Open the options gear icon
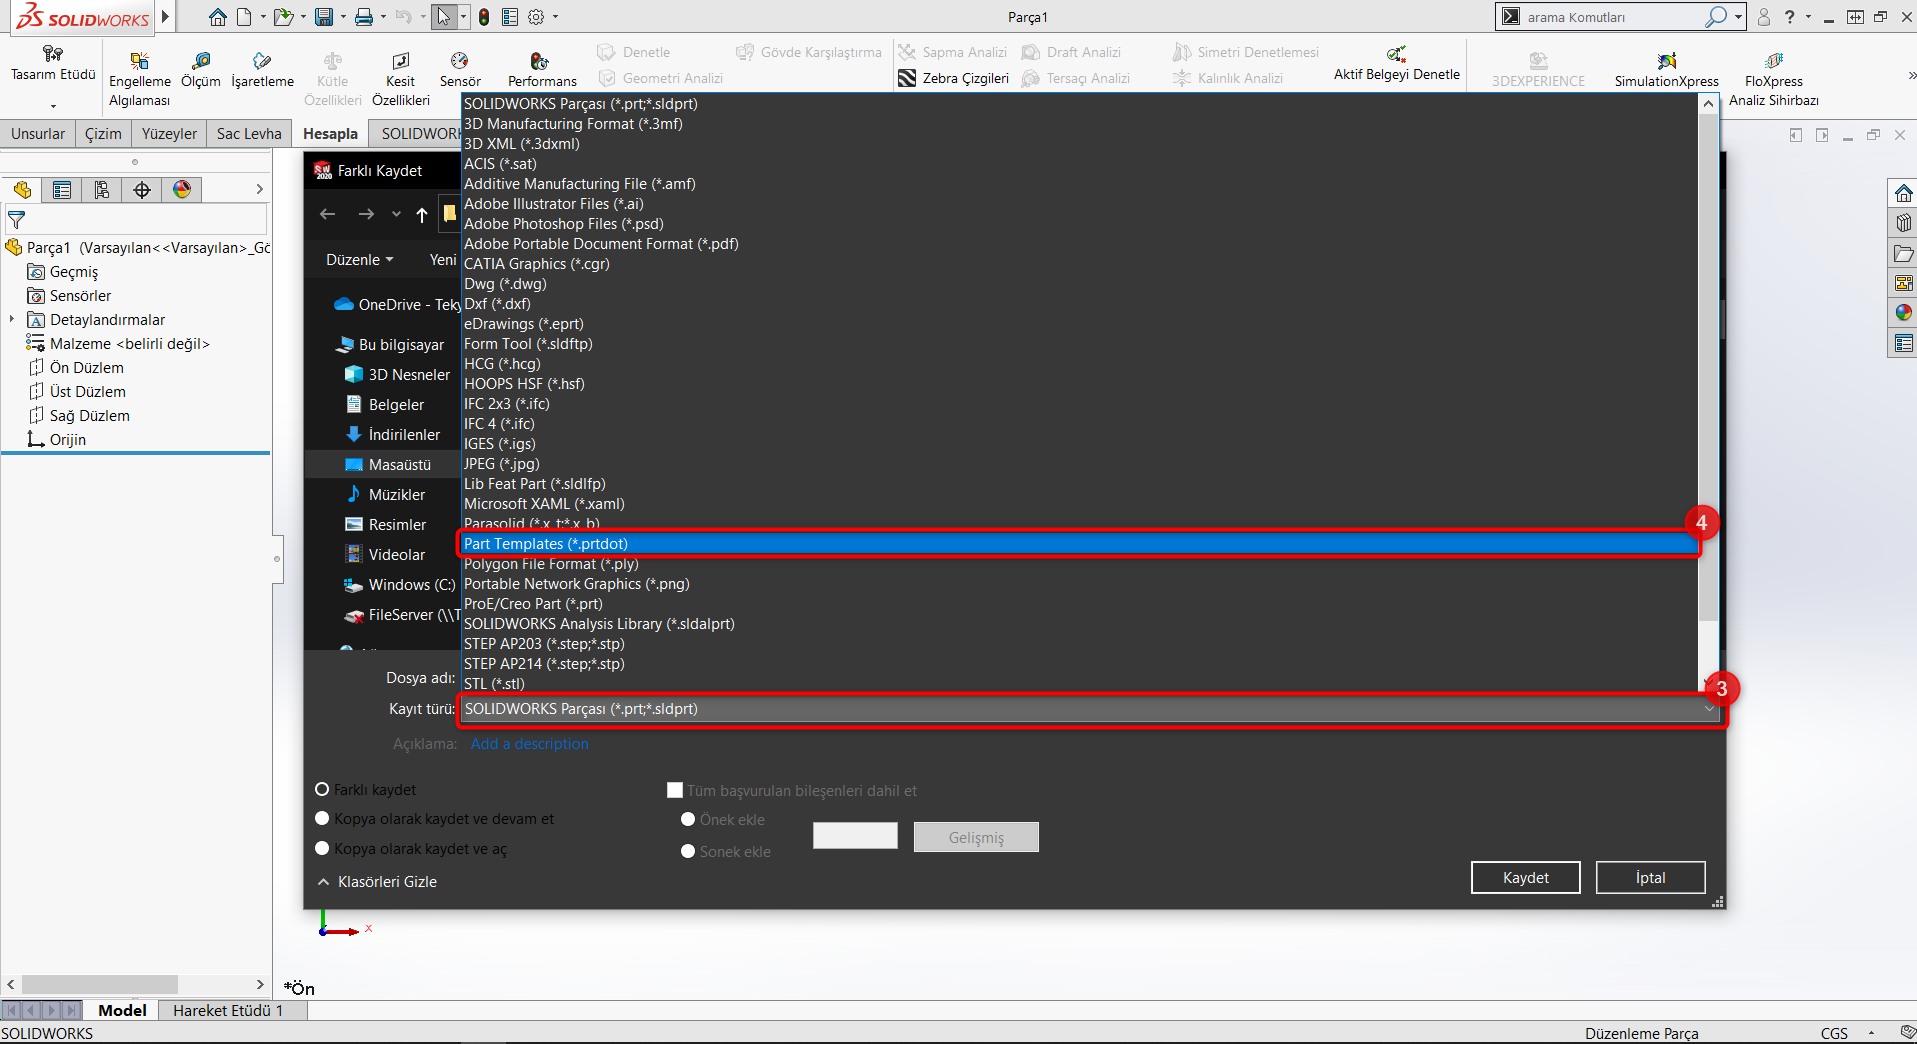The height and width of the screenshot is (1044, 1917). [536, 17]
